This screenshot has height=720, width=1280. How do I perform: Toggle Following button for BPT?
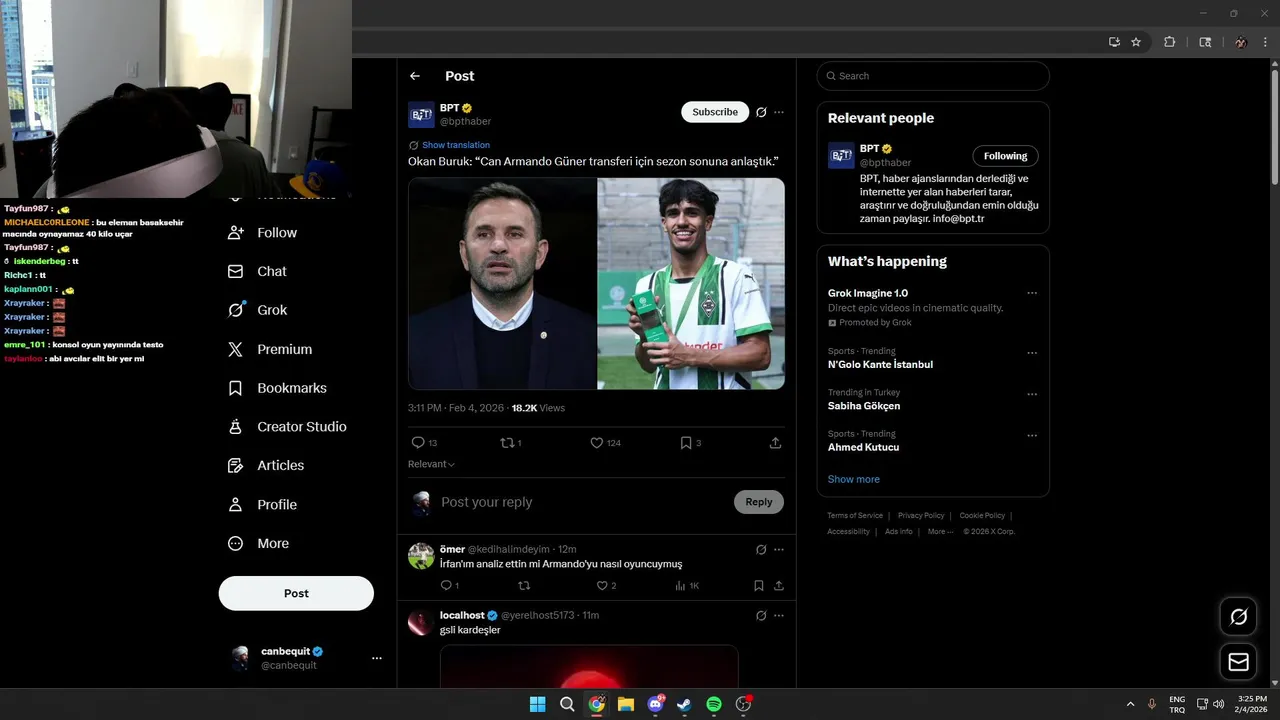1005,156
